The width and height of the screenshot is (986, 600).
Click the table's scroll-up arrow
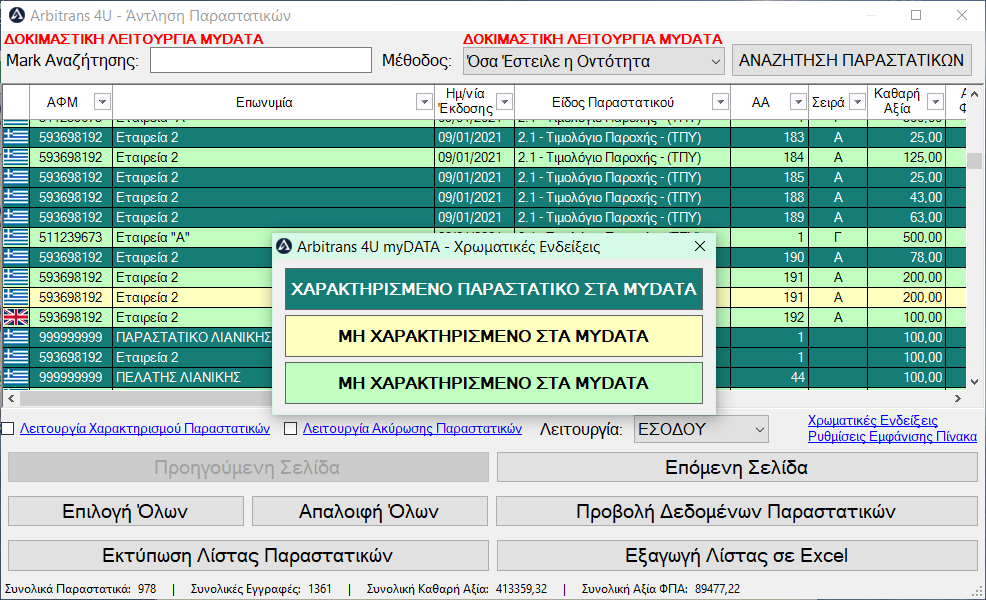[974, 94]
